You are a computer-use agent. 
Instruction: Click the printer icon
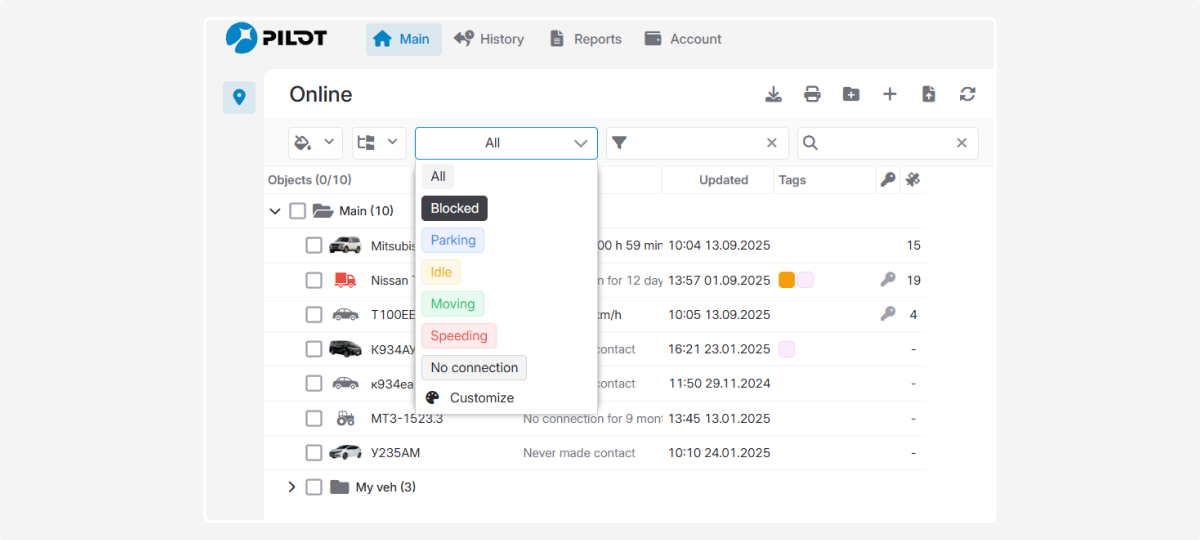pyautogui.click(x=812, y=94)
